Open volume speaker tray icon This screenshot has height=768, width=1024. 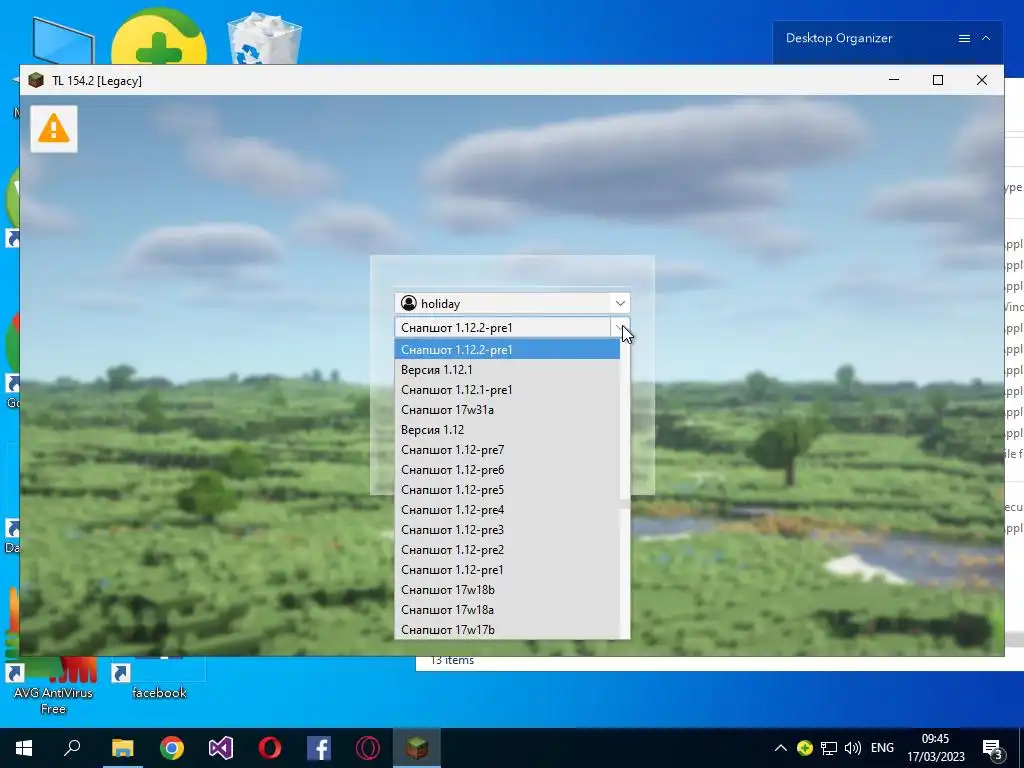click(x=852, y=748)
